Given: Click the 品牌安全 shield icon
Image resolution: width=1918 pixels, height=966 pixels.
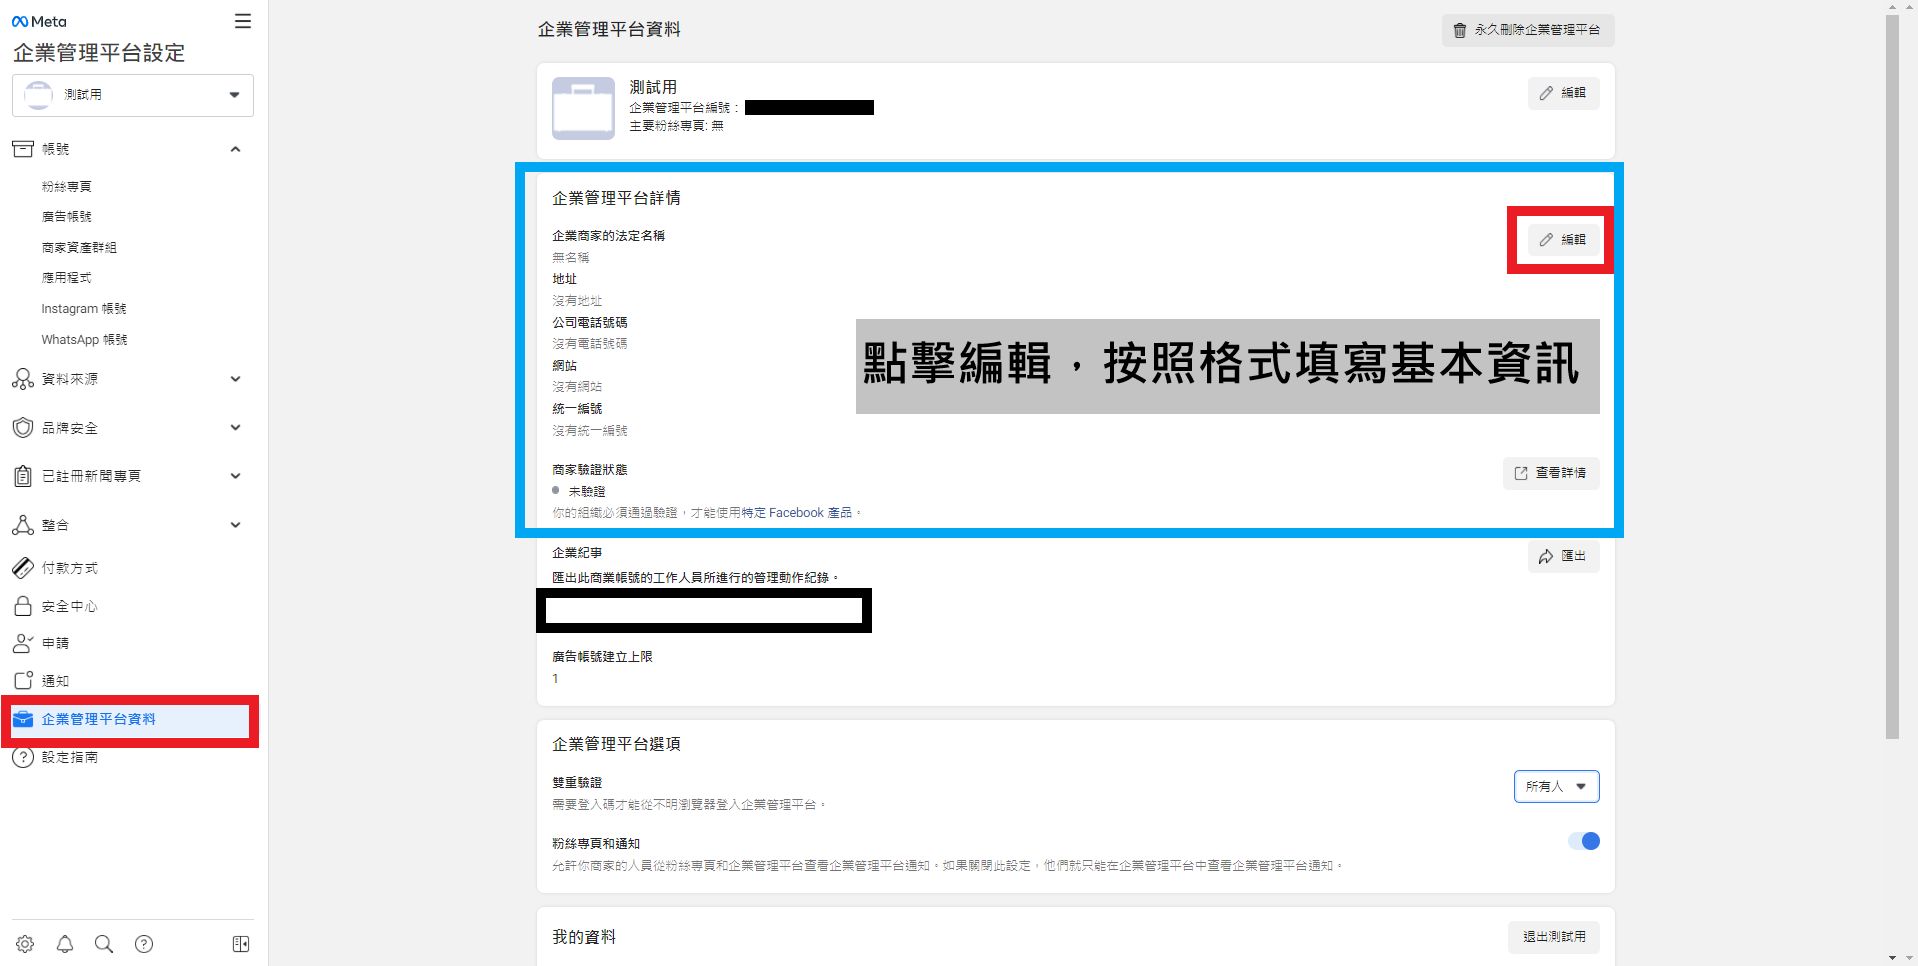Looking at the screenshot, I should pyautogui.click(x=23, y=428).
